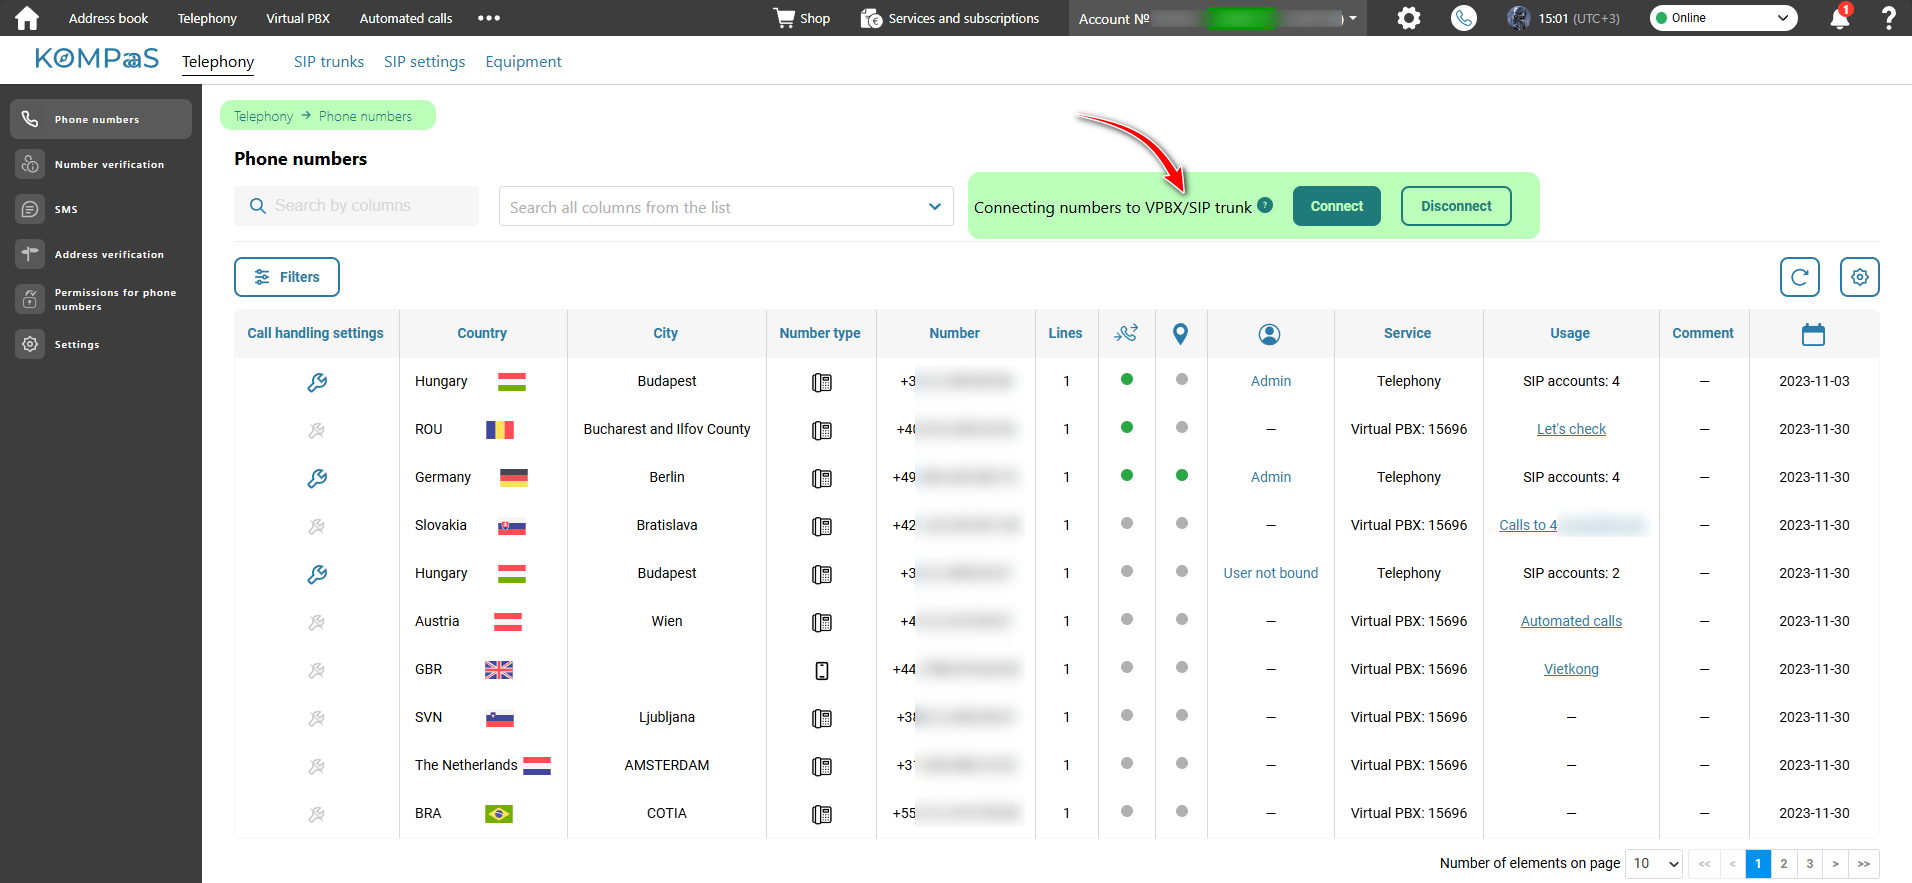Open the Let's check usage link
The height and width of the screenshot is (883, 1912).
click(1571, 429)
